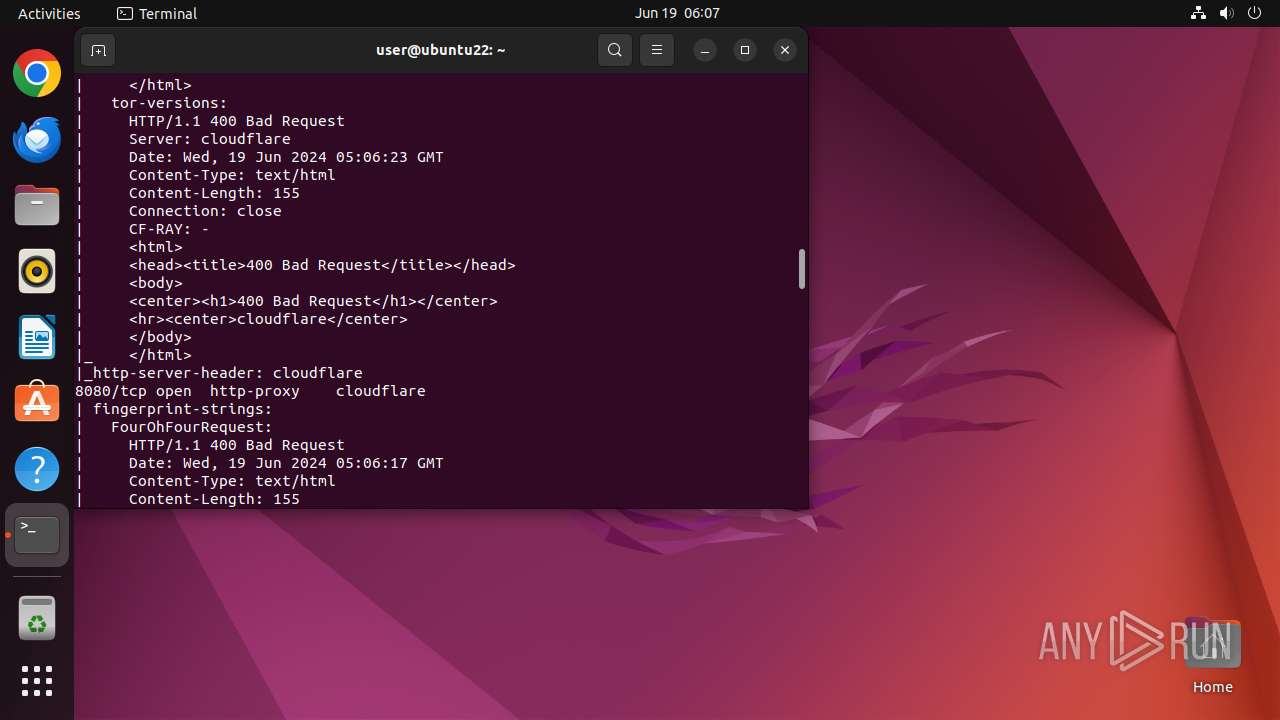Open the Files manager from dock
Image resolution: width=1280 pixels, height=720 pixels.
(37, 205)
